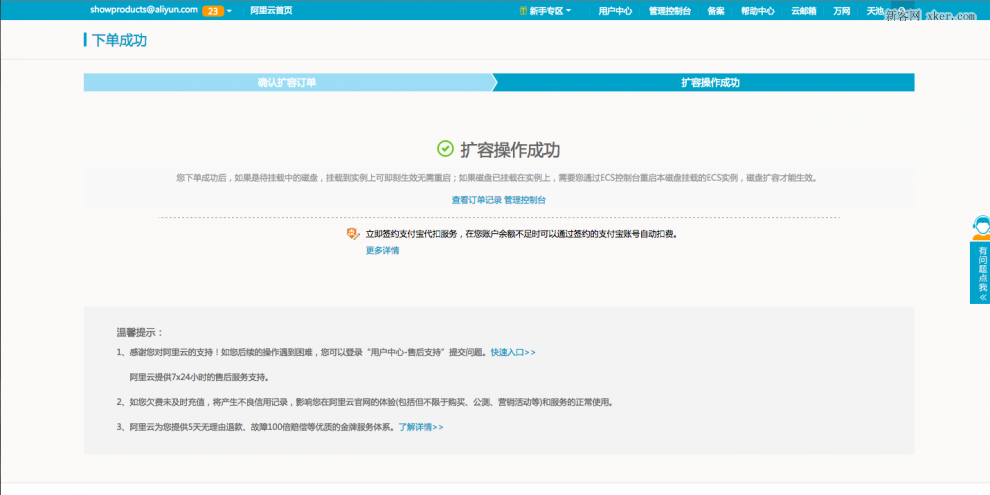The width and height of the screenshot is (990, 495).
Task: Click the Alipay shield icon
Action: tap(353, 234)
